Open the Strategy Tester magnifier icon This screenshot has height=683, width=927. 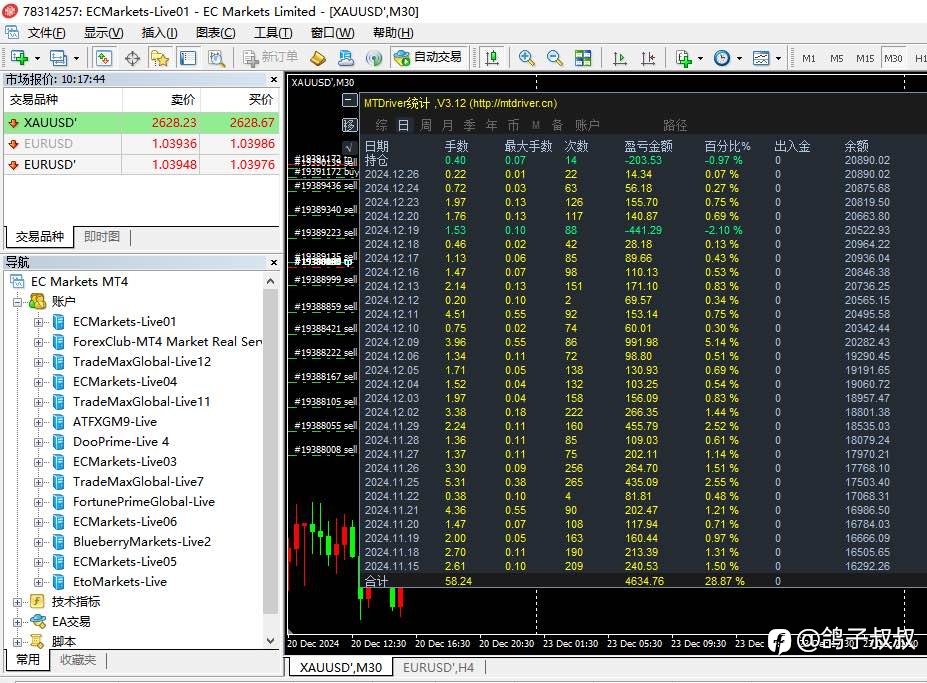(x=216, y=57)
